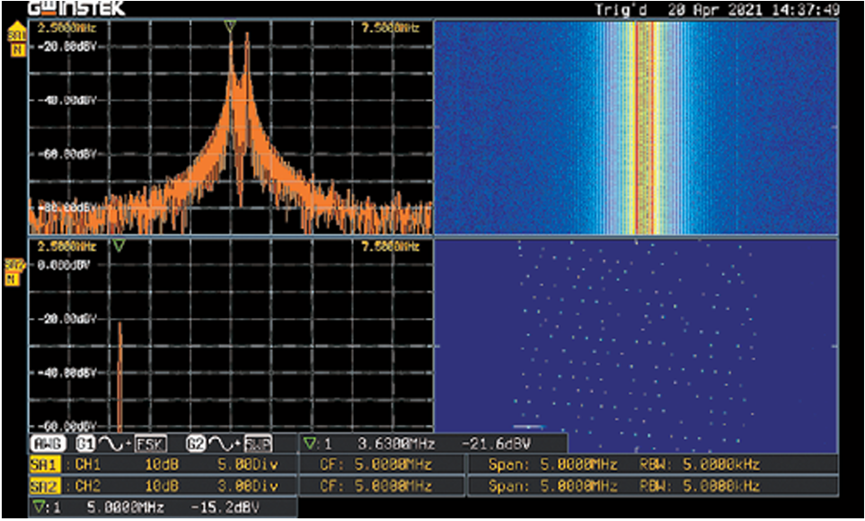Click the date and time 20 Apr 2021

point(754,10)
